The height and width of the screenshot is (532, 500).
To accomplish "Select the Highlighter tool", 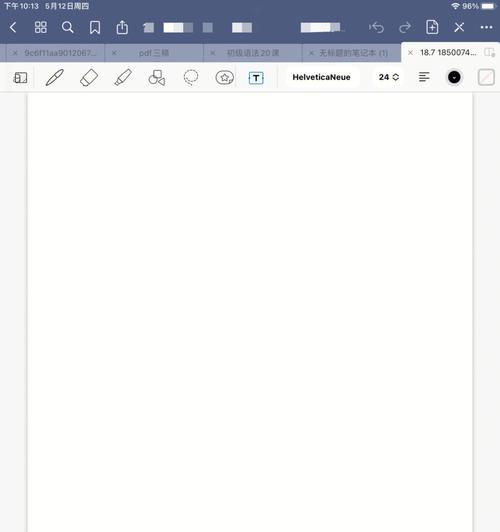I will [123, 77].
